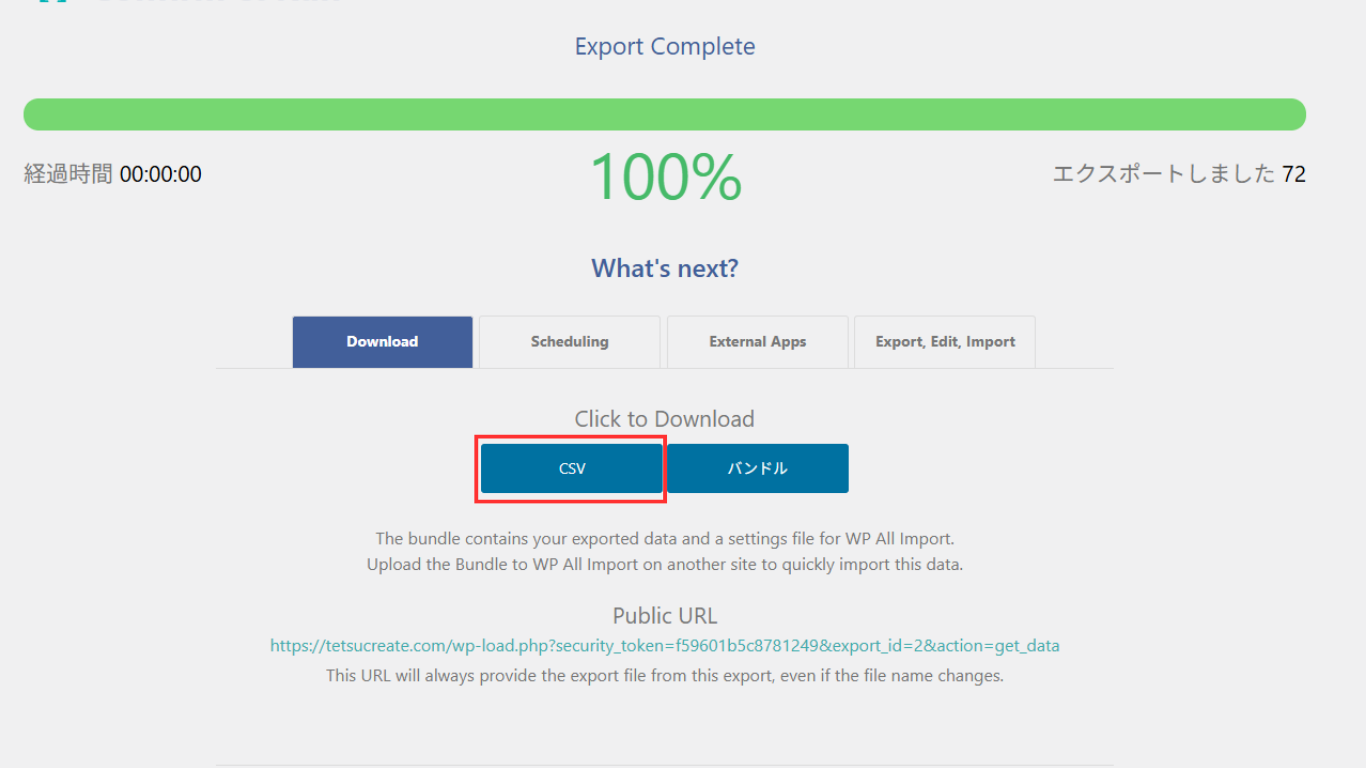Click the What's next? heading
The height and width of the screenshot is (768, 1366).
pyautogui.click(x=664, y=269)
